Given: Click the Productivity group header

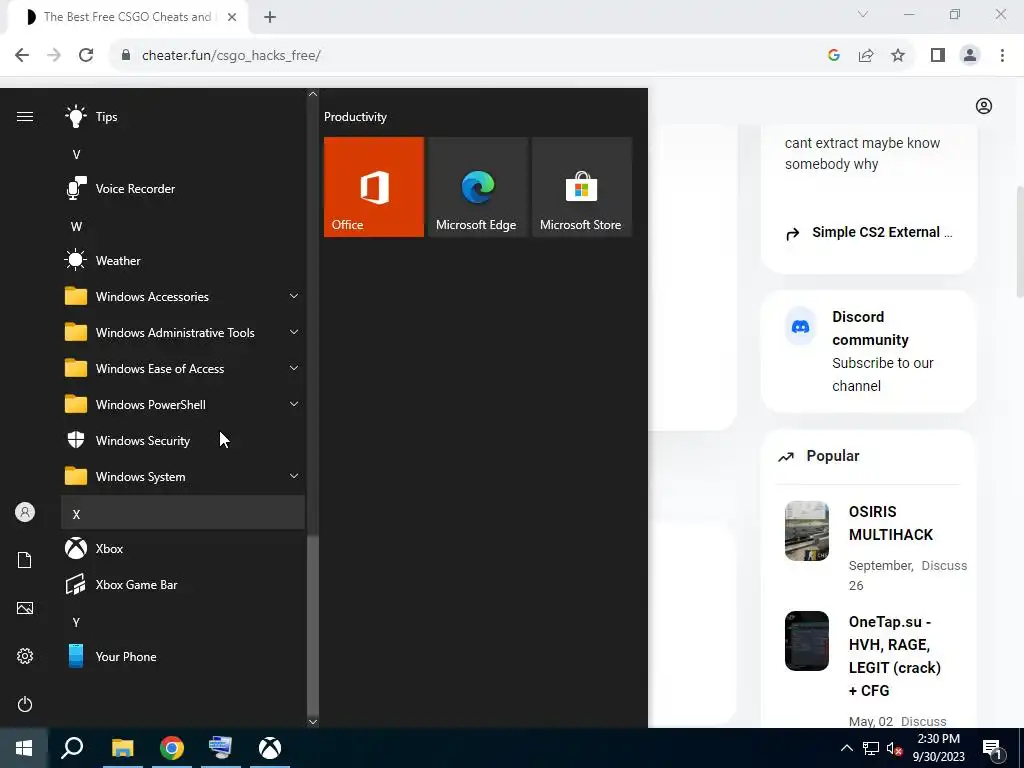Looking at the screenshot, I should [x=355, y=117].
